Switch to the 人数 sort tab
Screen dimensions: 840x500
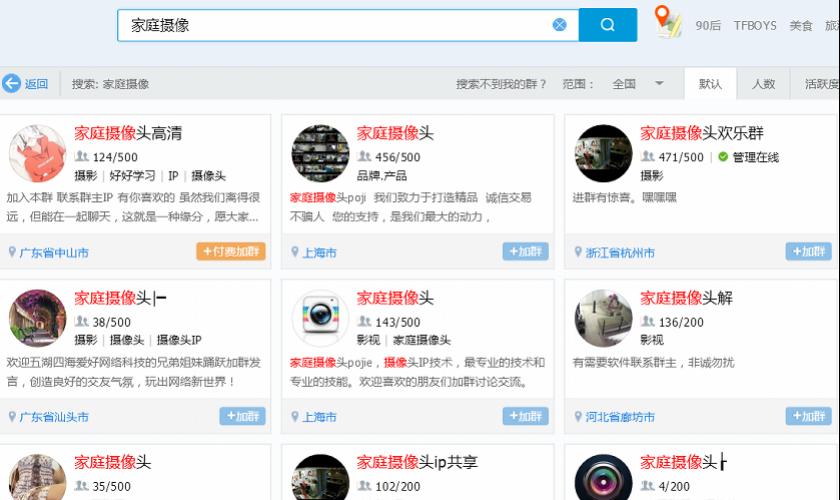pos(763,84)
